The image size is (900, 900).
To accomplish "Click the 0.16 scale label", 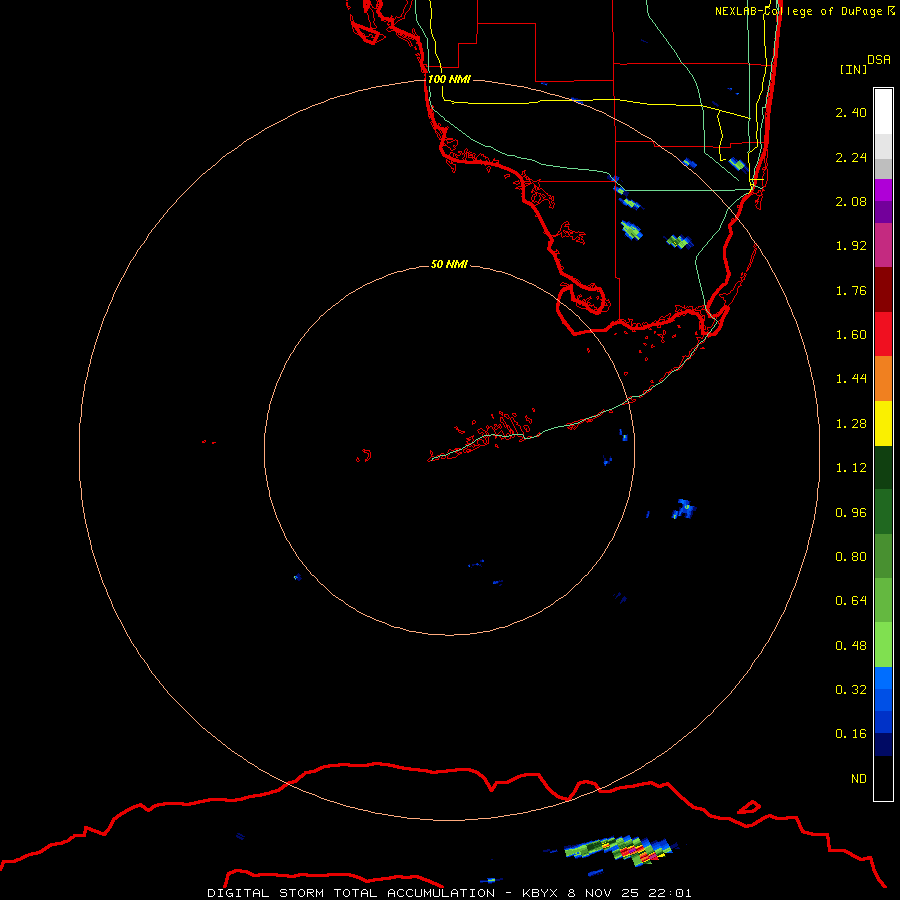I will click(851, 734).
